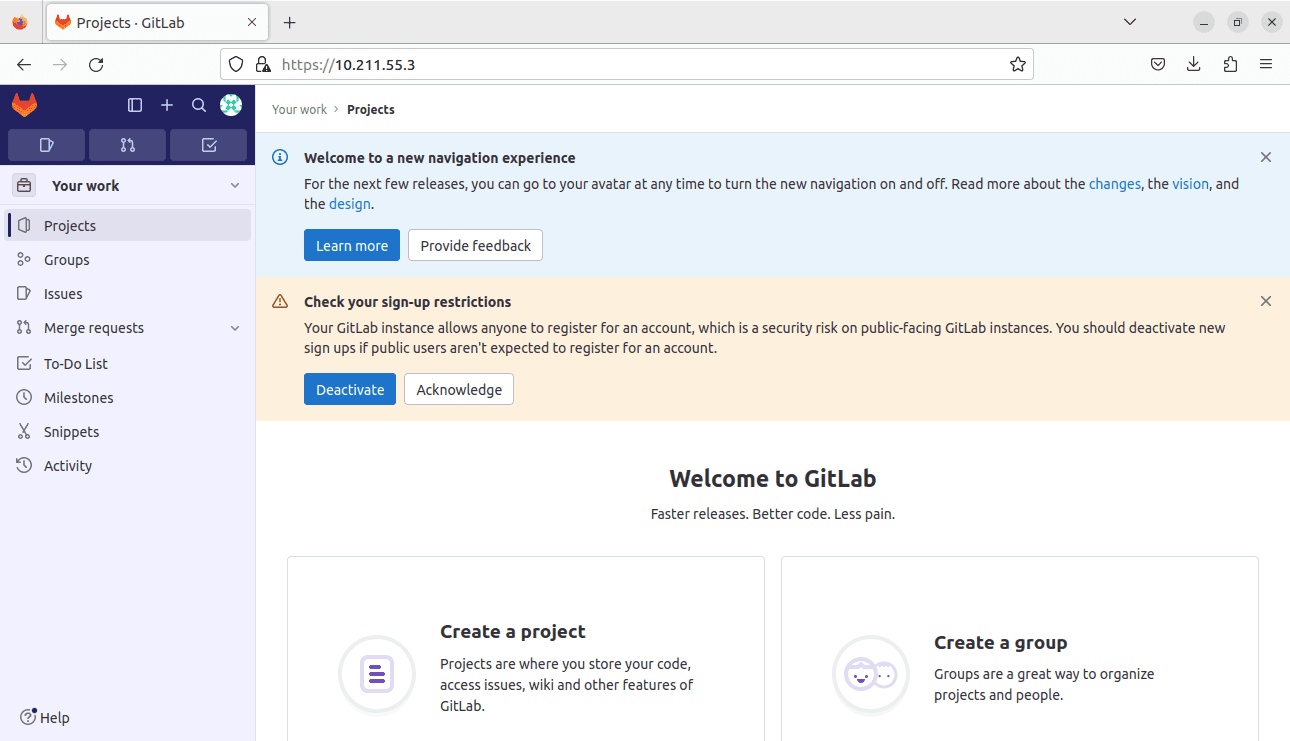The image size is (1290, 741).
Task: Open the changes link
Action: 1115,184
